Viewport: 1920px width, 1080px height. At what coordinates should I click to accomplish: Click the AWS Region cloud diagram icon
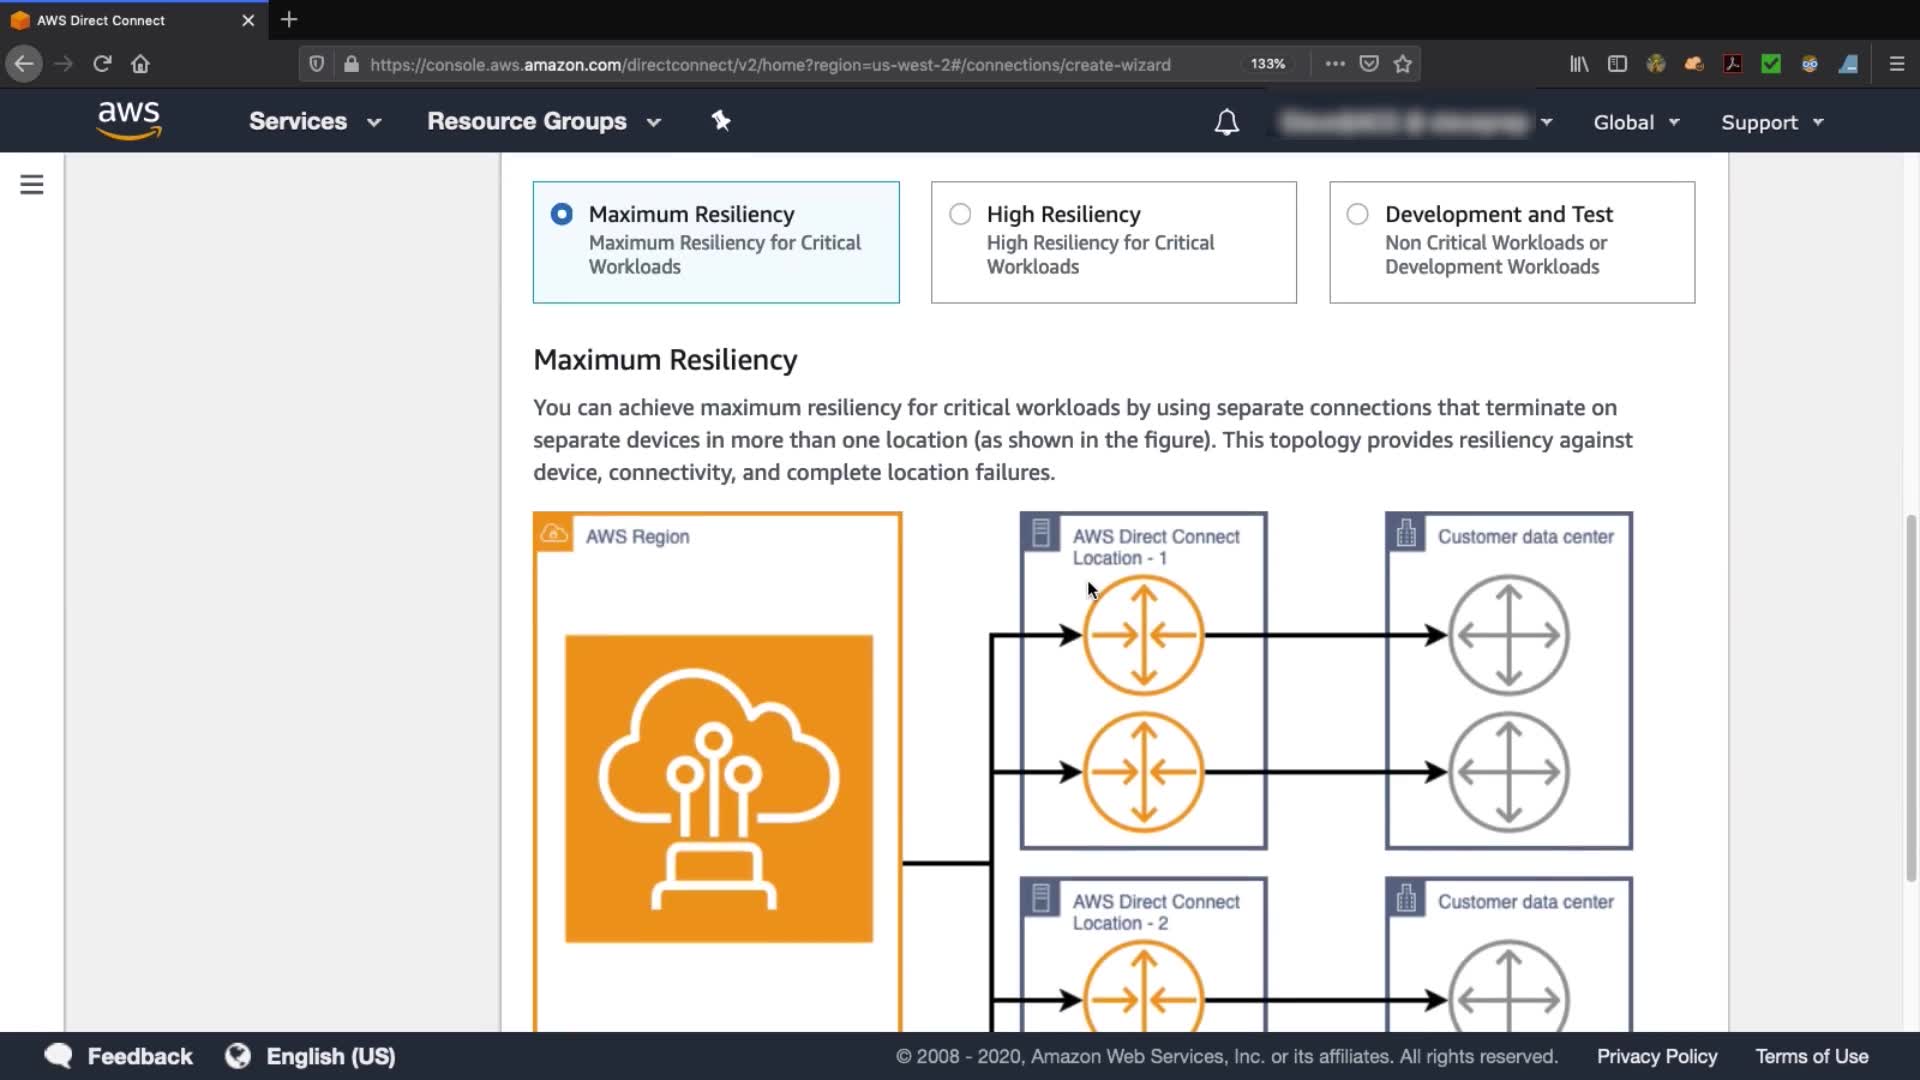[718, 788]
